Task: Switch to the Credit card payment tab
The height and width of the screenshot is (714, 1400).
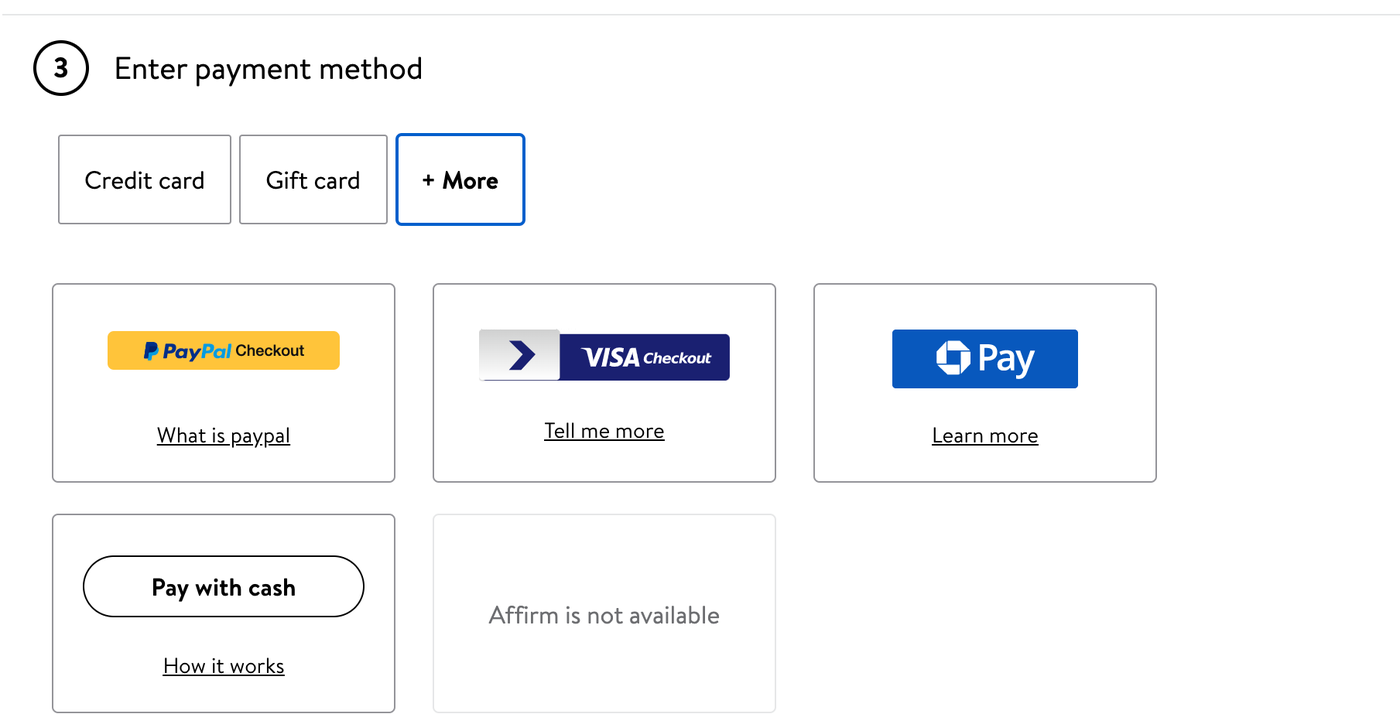Action: (144, 179)
